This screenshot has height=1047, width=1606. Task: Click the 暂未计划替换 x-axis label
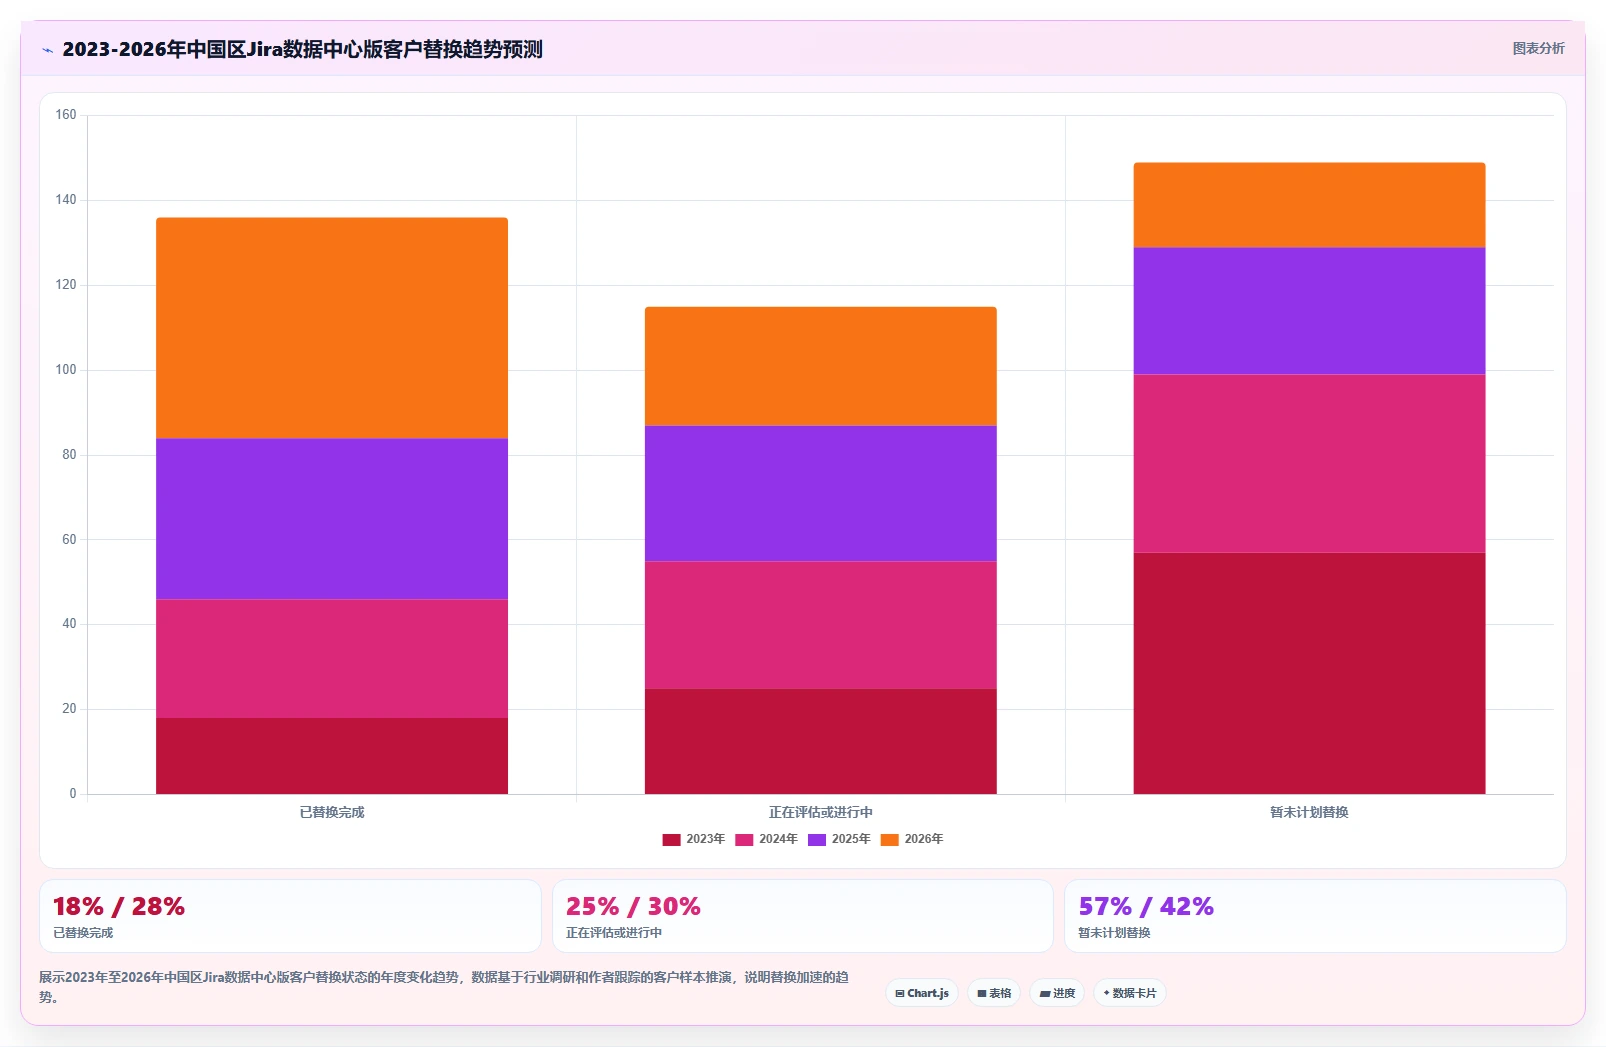coord(1310,812)
